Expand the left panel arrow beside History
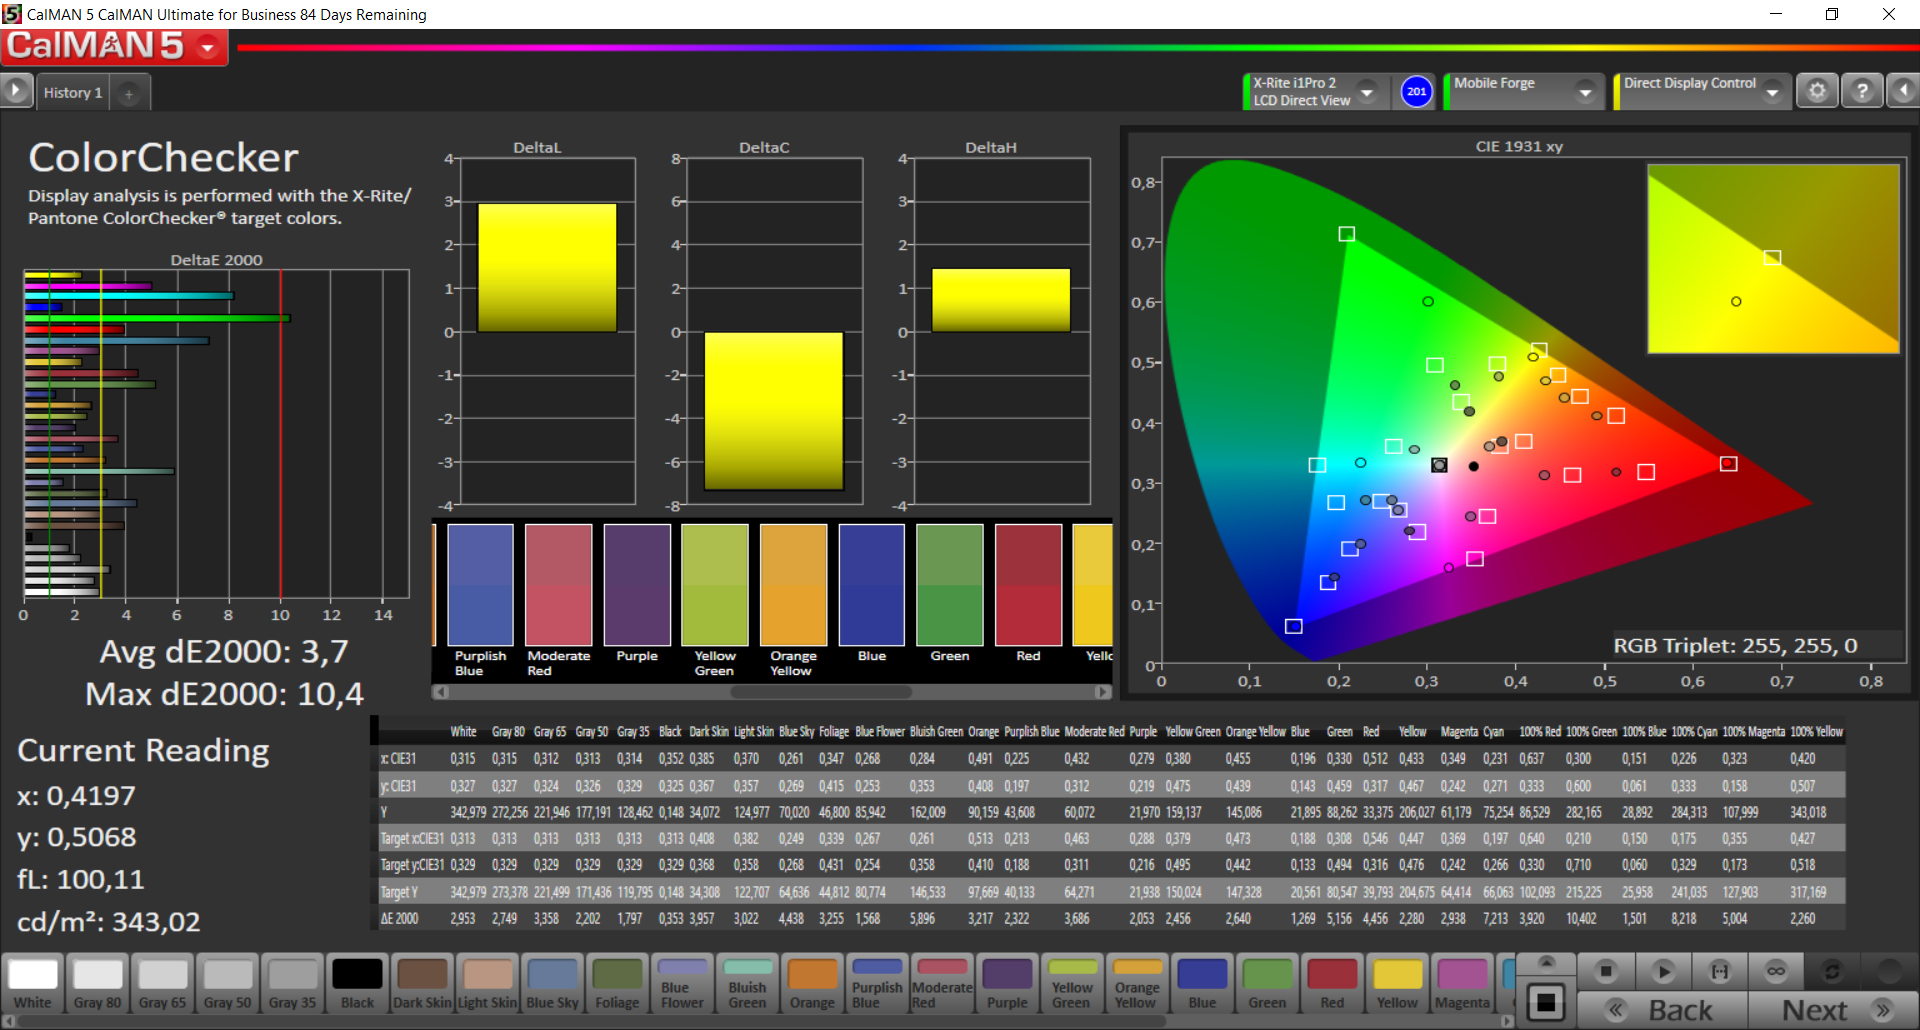Image resolution: width=1920 pixels, height=1030 pixels. [x=16, y=91]
